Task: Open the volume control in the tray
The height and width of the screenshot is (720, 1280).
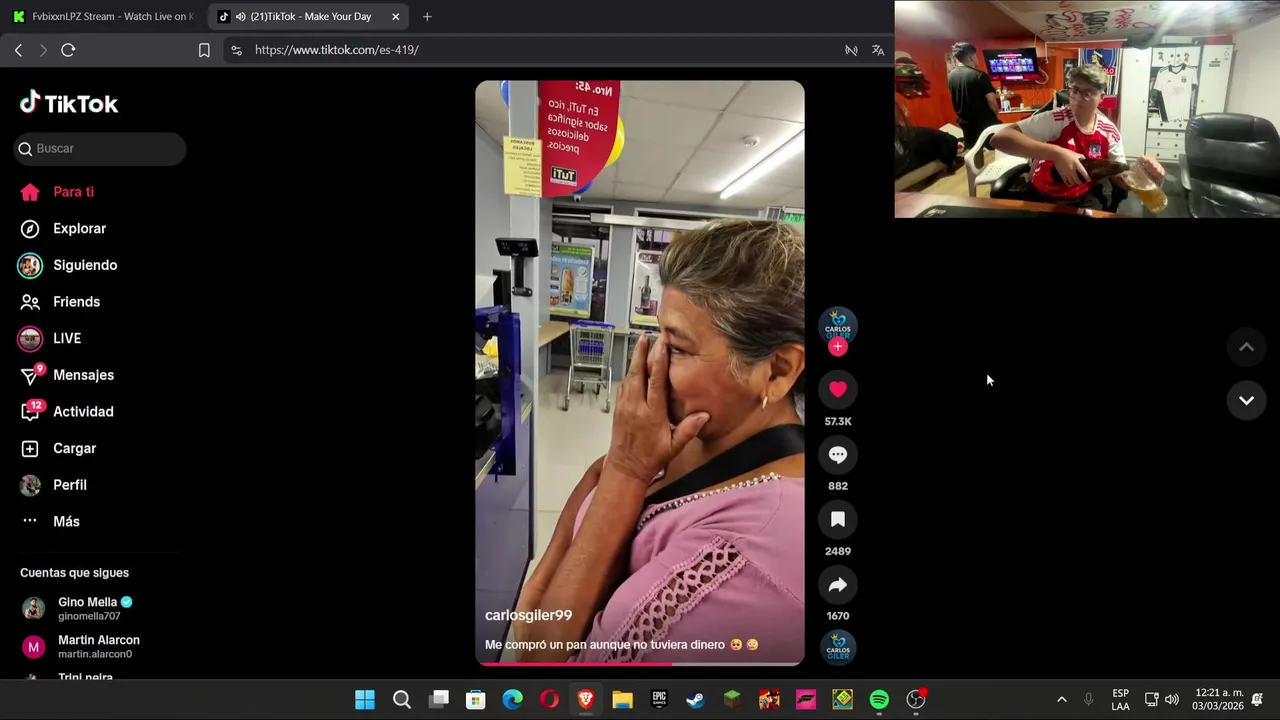Action: click(1172, 700)
